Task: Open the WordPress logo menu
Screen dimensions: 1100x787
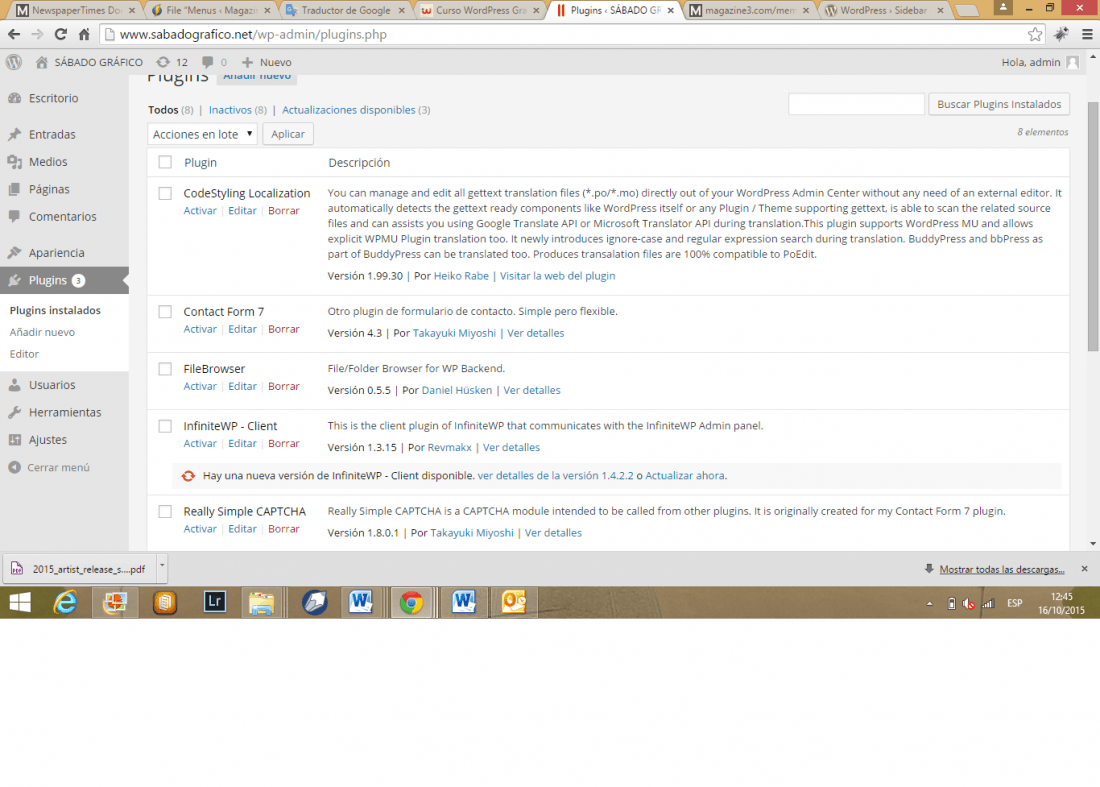Action: [14, 62]
